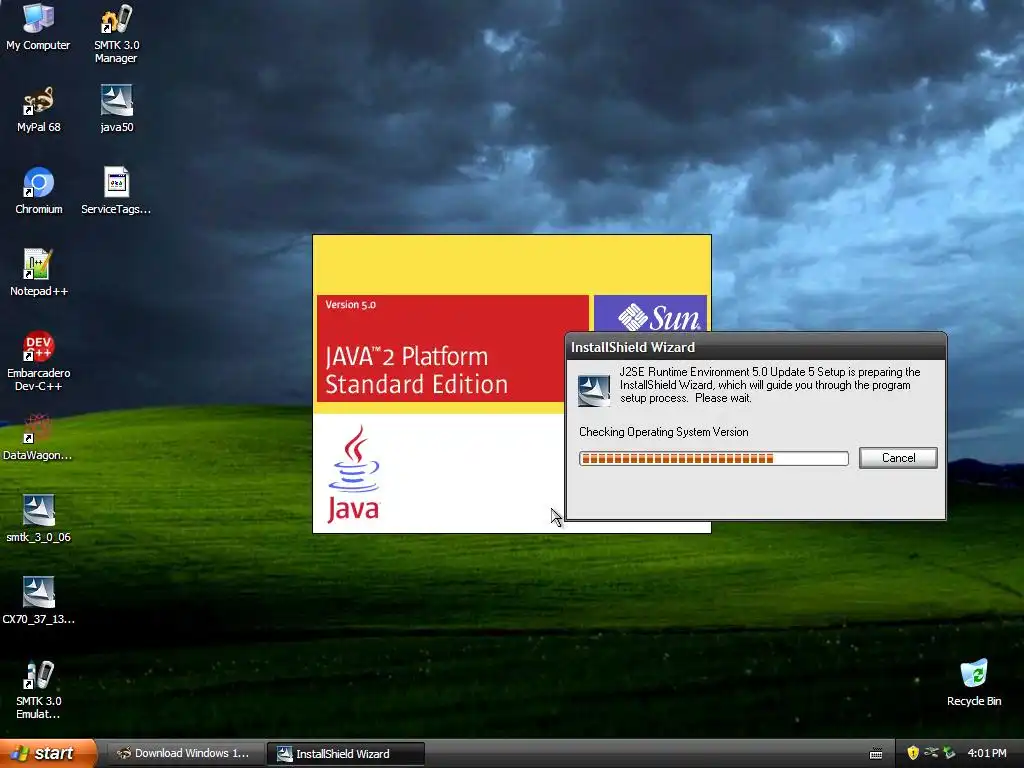This screenshot has height=768, width=1024.
Task: Select the Embarcadero Dev-C++ shortcut
Action: (x=39, y=361)
